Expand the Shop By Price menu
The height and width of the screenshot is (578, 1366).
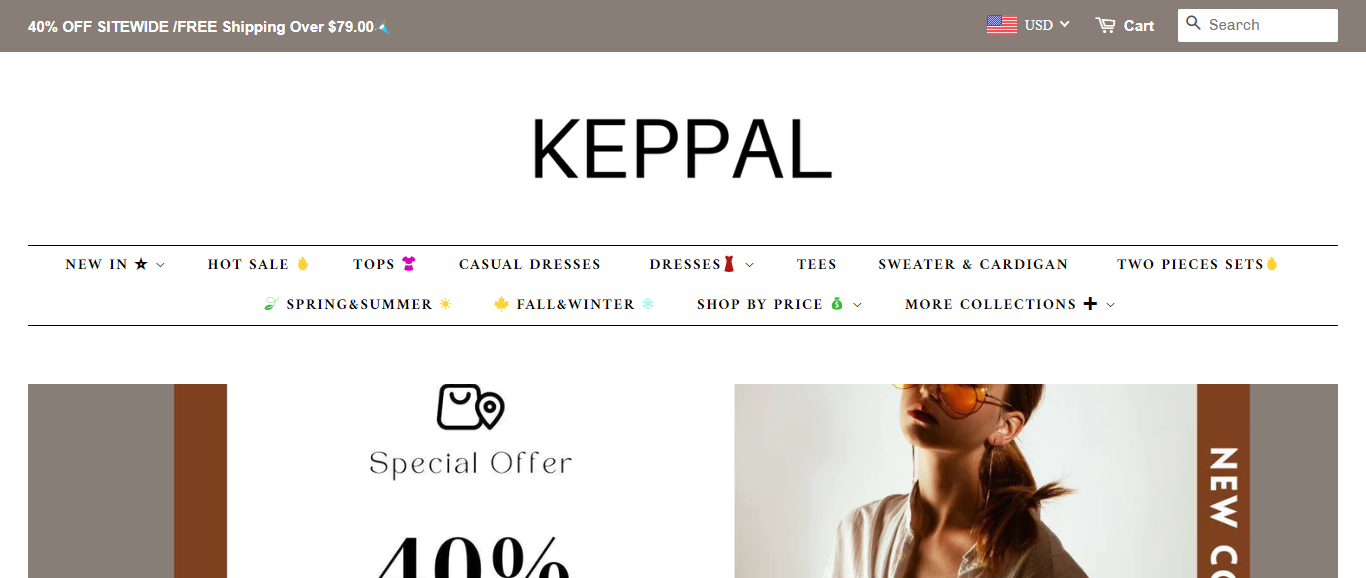[x=779, y=304]
